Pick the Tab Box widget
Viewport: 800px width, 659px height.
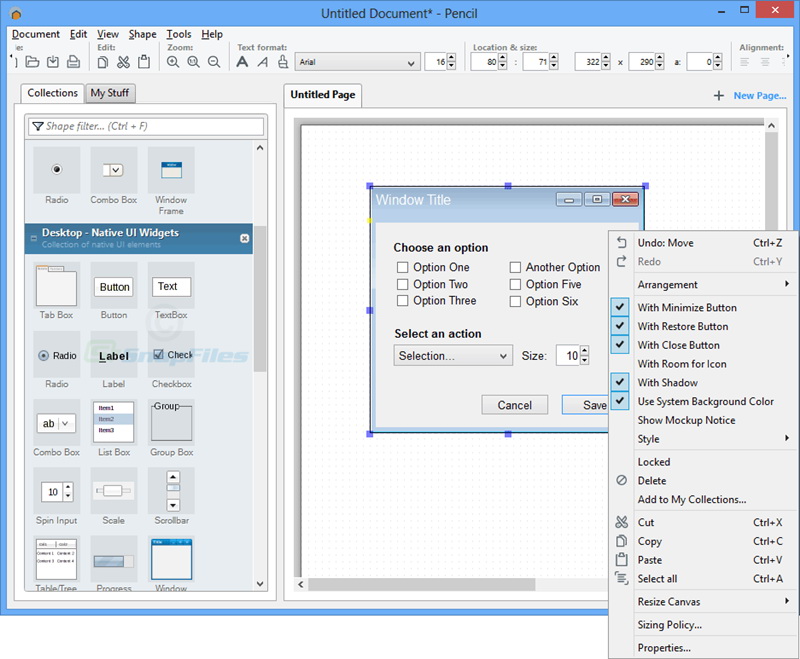tap(56, 291)
